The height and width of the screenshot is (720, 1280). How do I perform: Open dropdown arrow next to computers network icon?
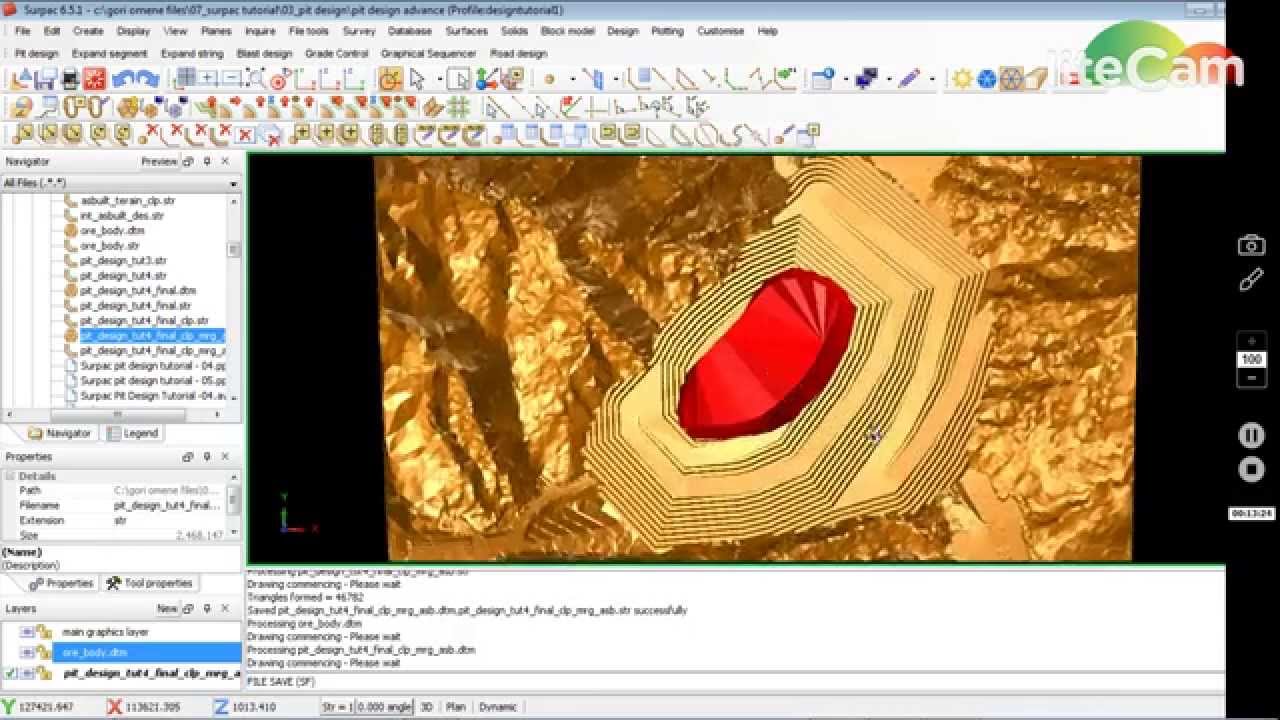tap(889, 79)
